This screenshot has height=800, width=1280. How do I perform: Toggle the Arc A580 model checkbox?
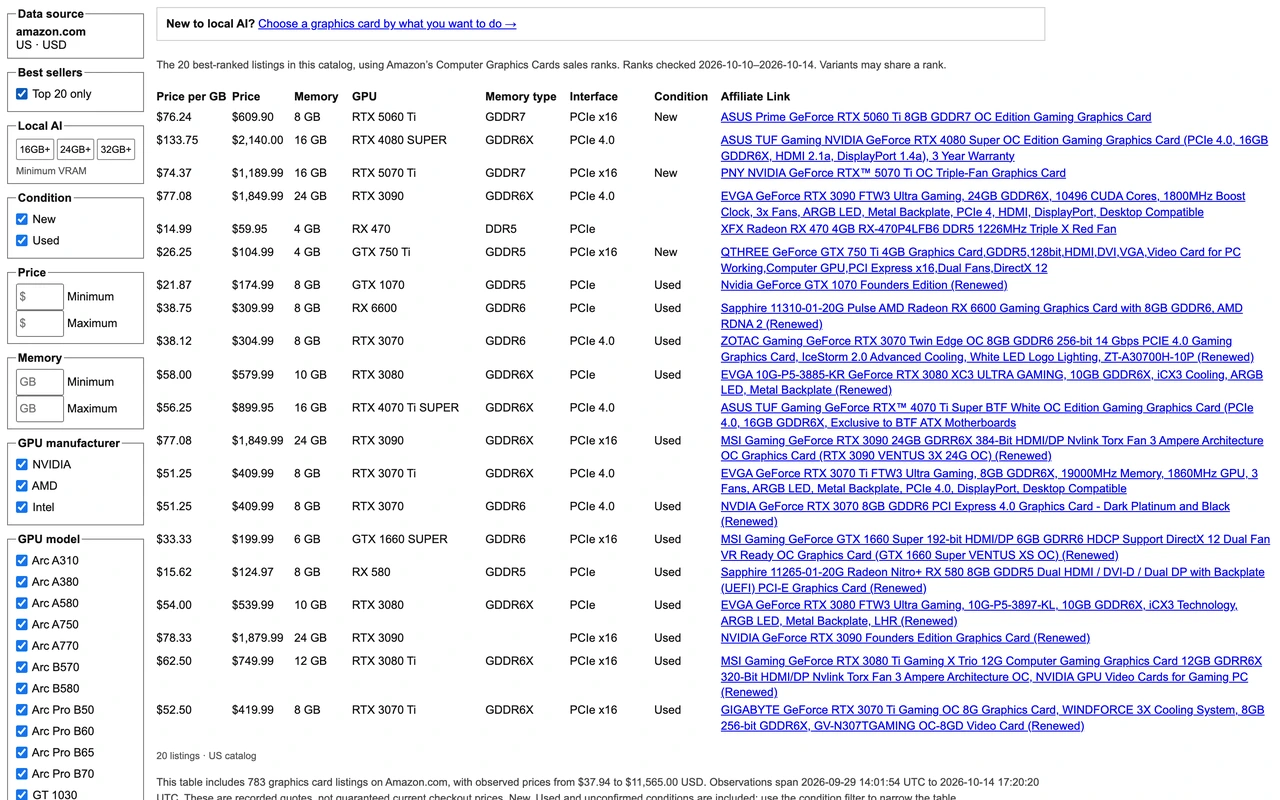pos(22,603)
